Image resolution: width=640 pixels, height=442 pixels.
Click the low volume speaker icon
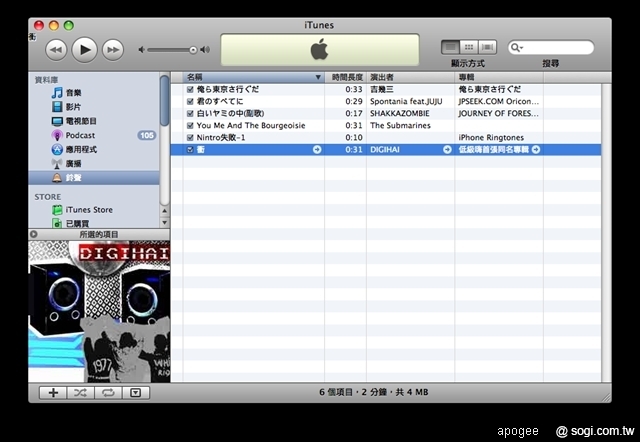tap(141, 50)
